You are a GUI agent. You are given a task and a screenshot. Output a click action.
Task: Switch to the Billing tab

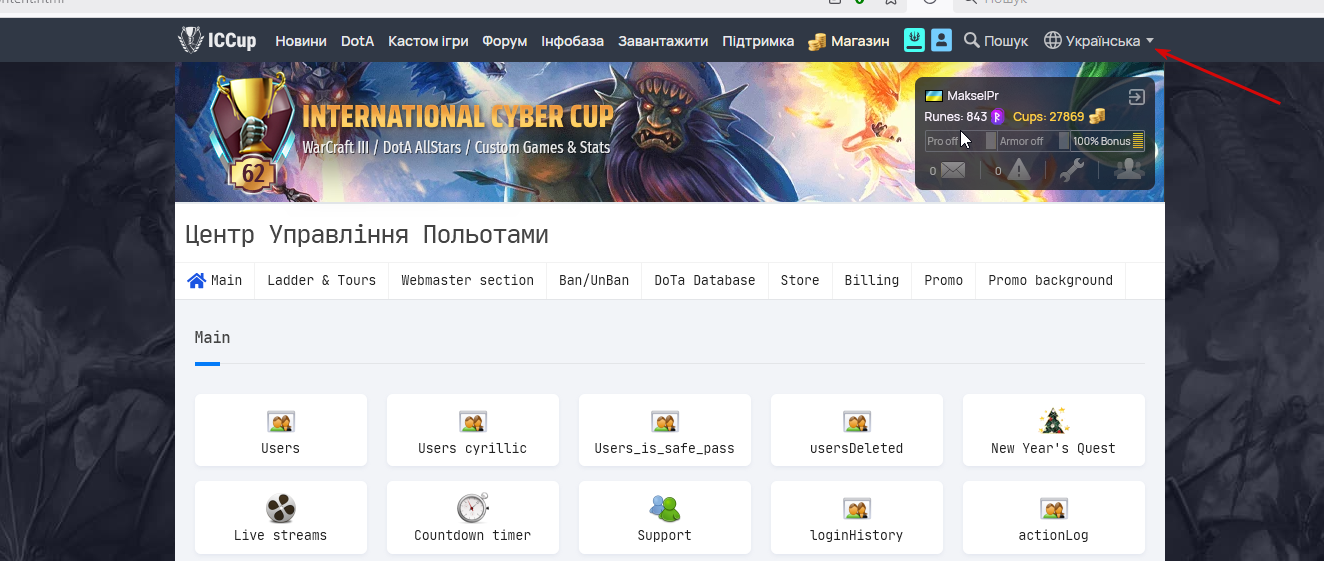tap(872, 281)
